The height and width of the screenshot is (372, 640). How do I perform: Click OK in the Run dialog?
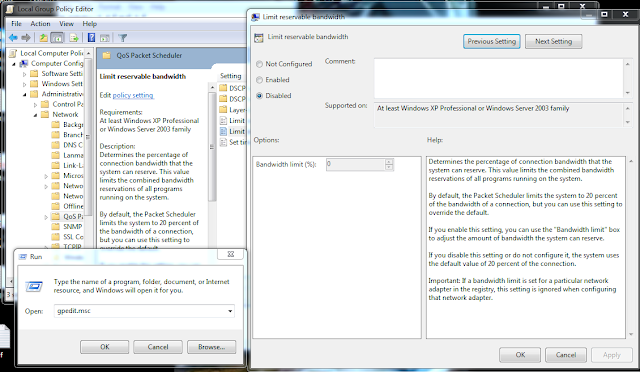[104, 347]
